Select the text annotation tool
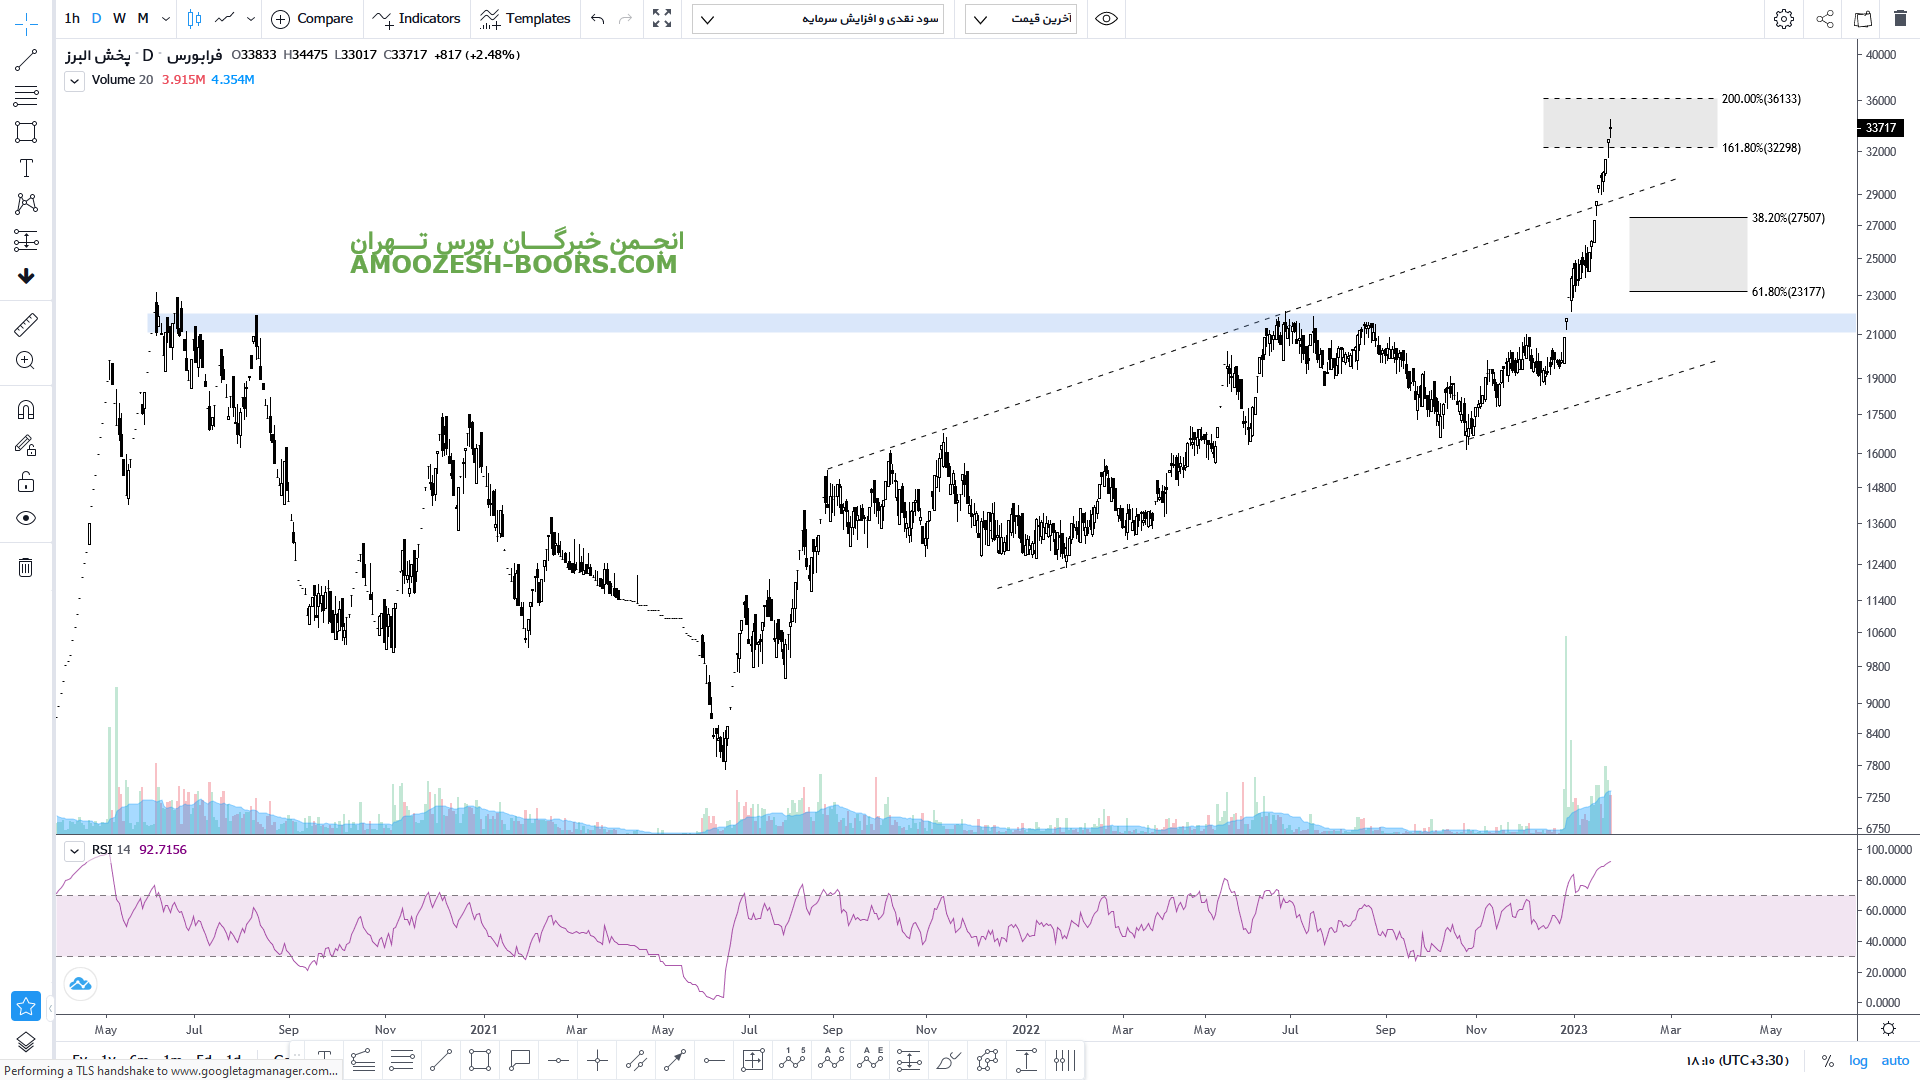This screenshot has height=1080, width=1920. pos(26,168)
